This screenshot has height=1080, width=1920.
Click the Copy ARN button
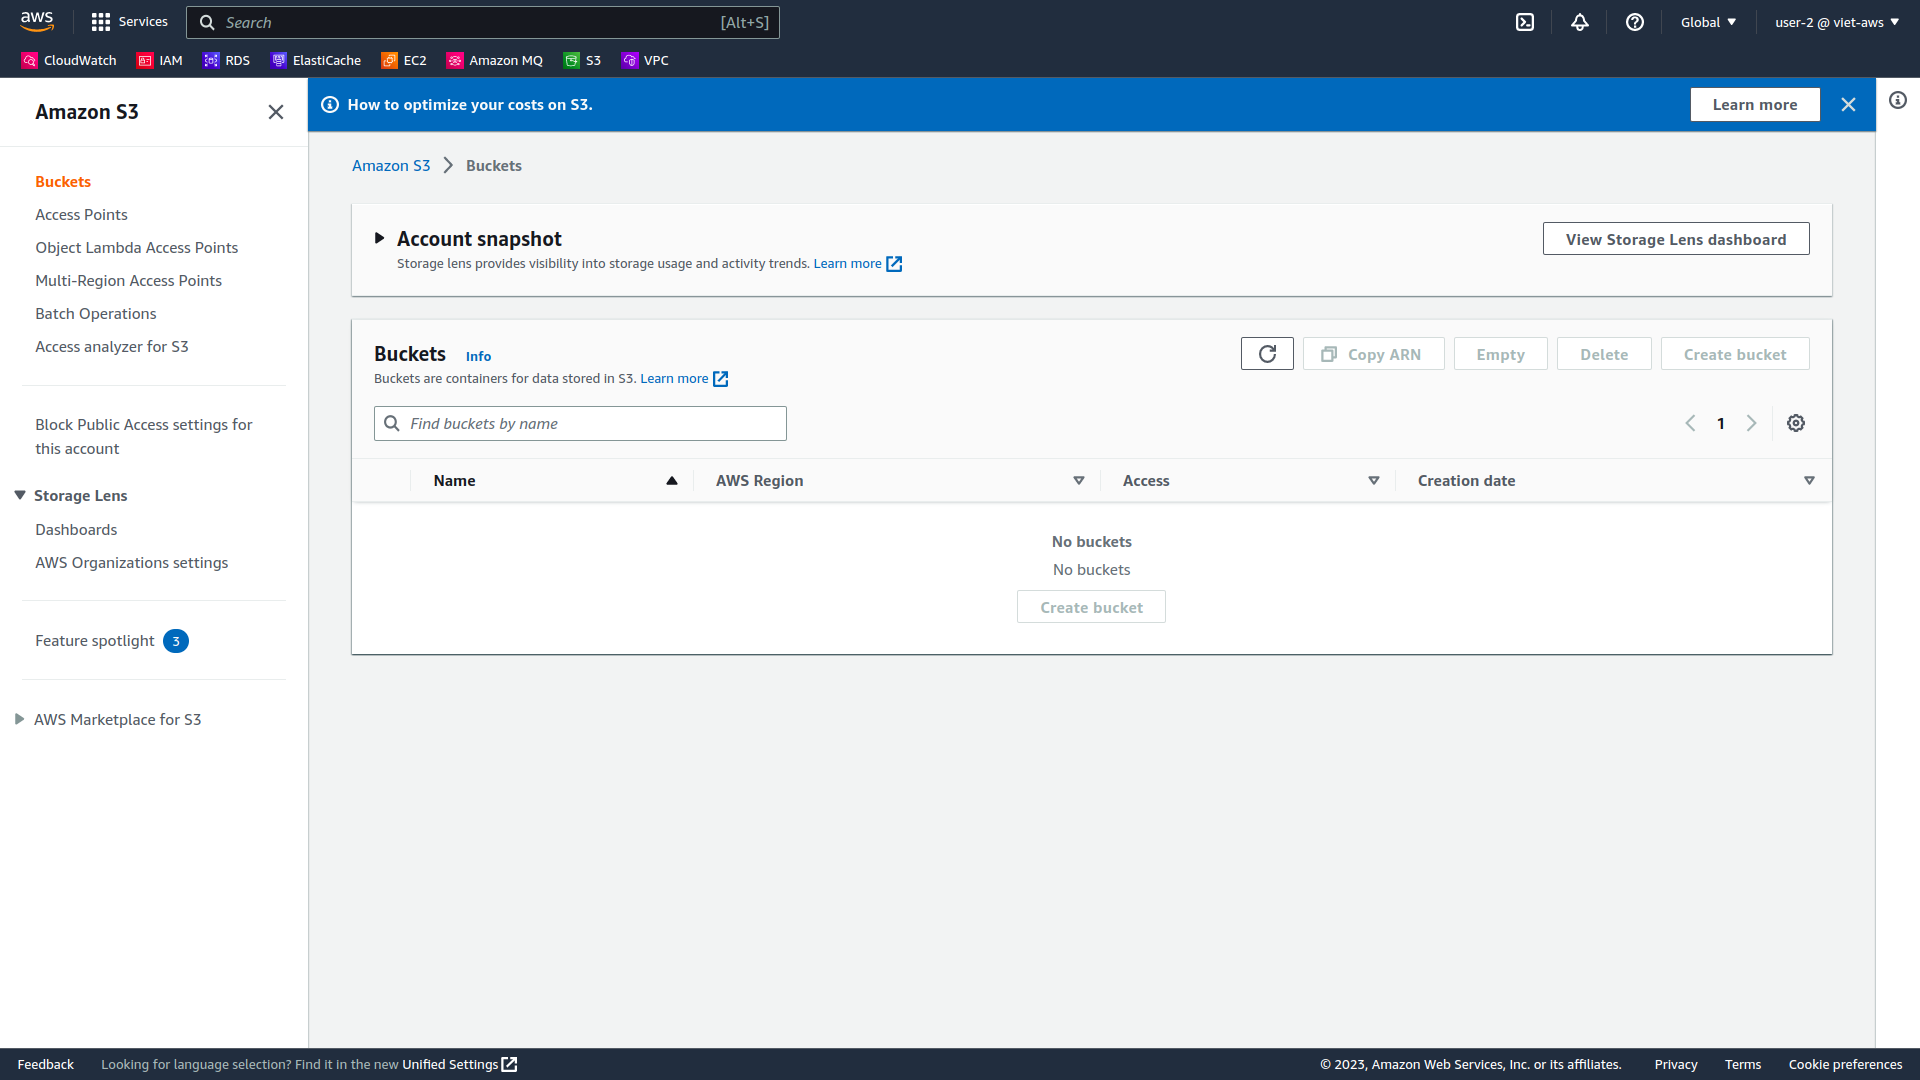point(1373,354)
